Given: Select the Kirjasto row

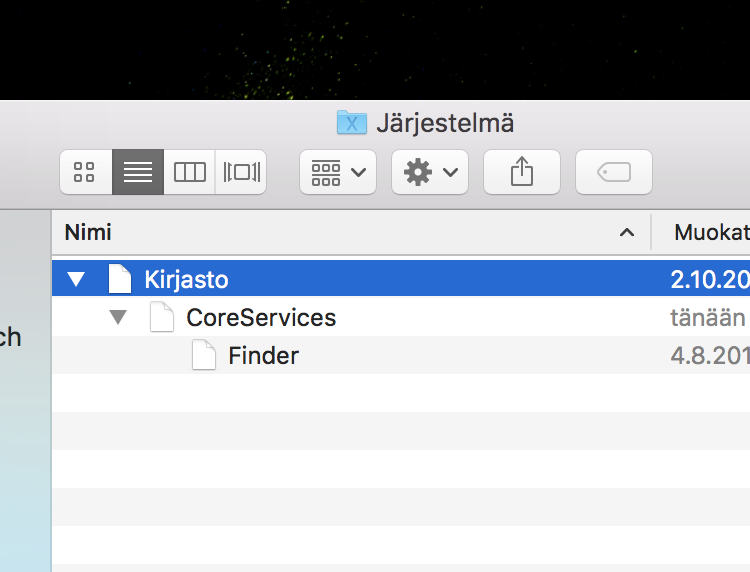Looking at the screenshot, I should (x=401, y=278).
